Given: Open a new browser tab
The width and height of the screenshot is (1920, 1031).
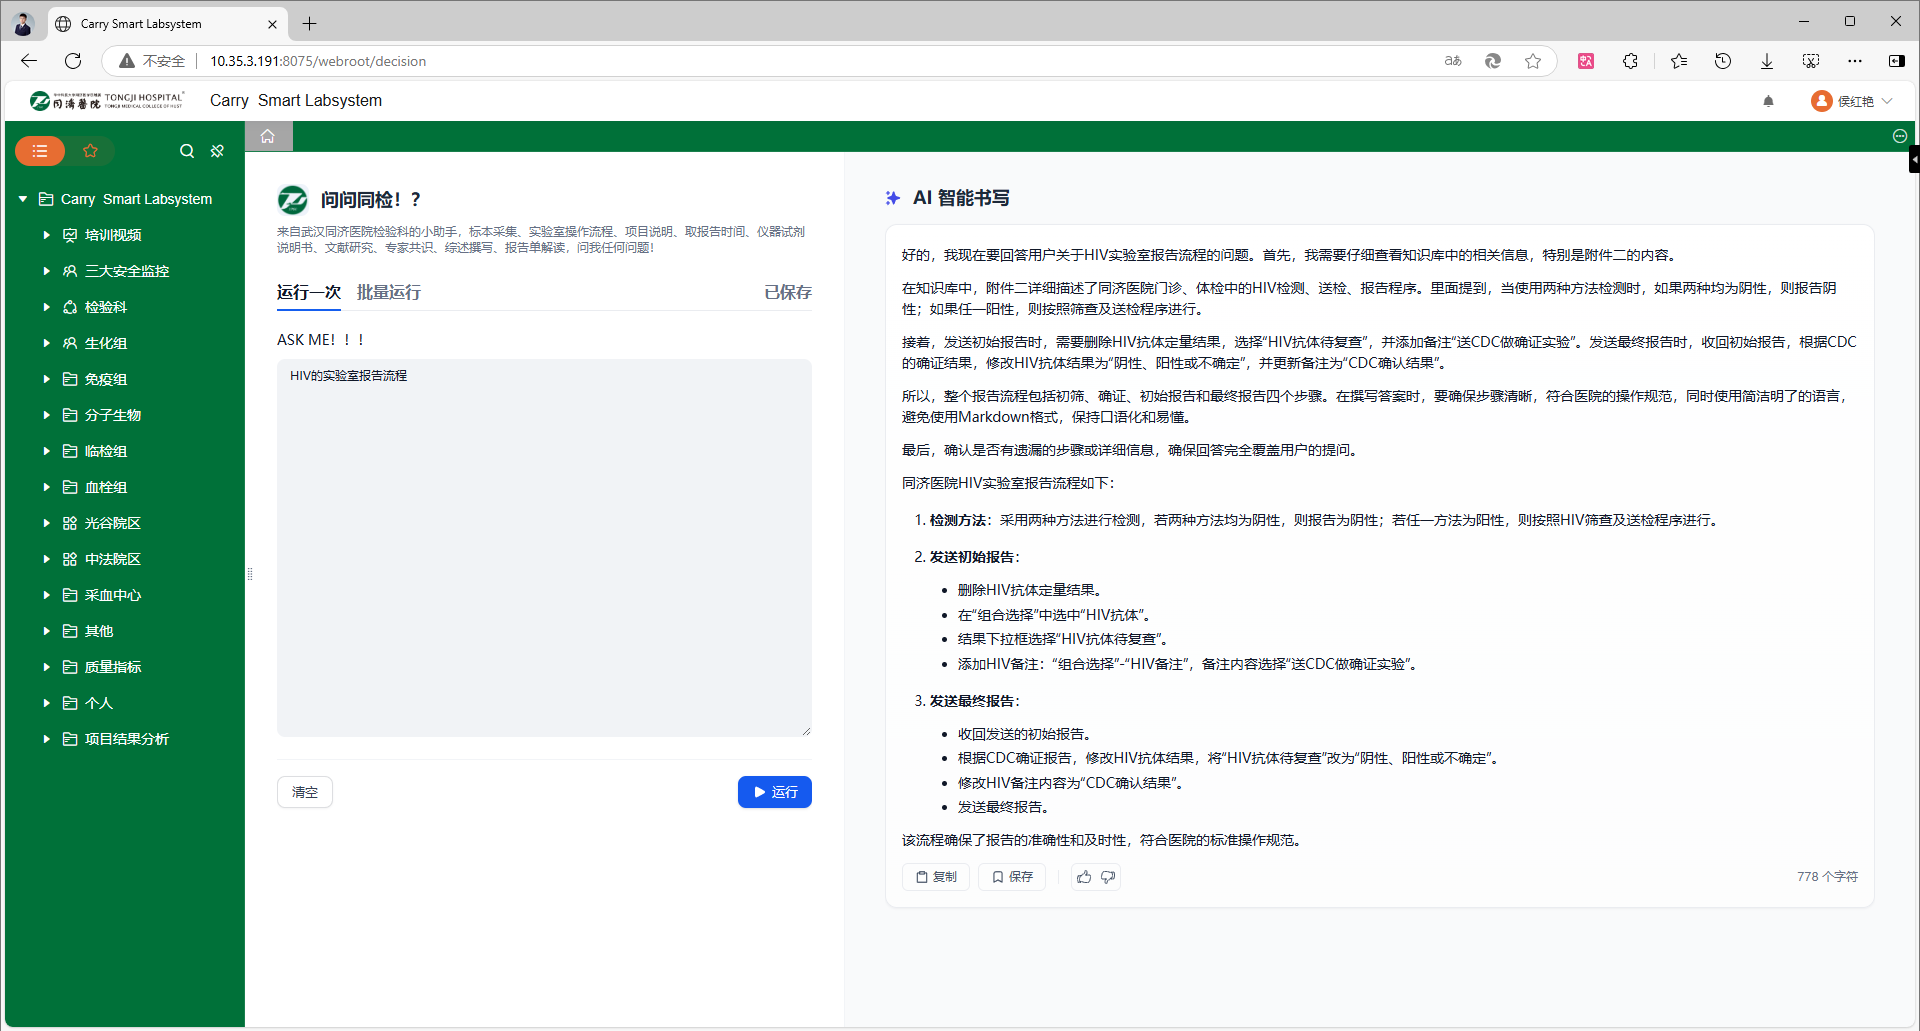Looking at the screenshot, I should pos(310,23).
